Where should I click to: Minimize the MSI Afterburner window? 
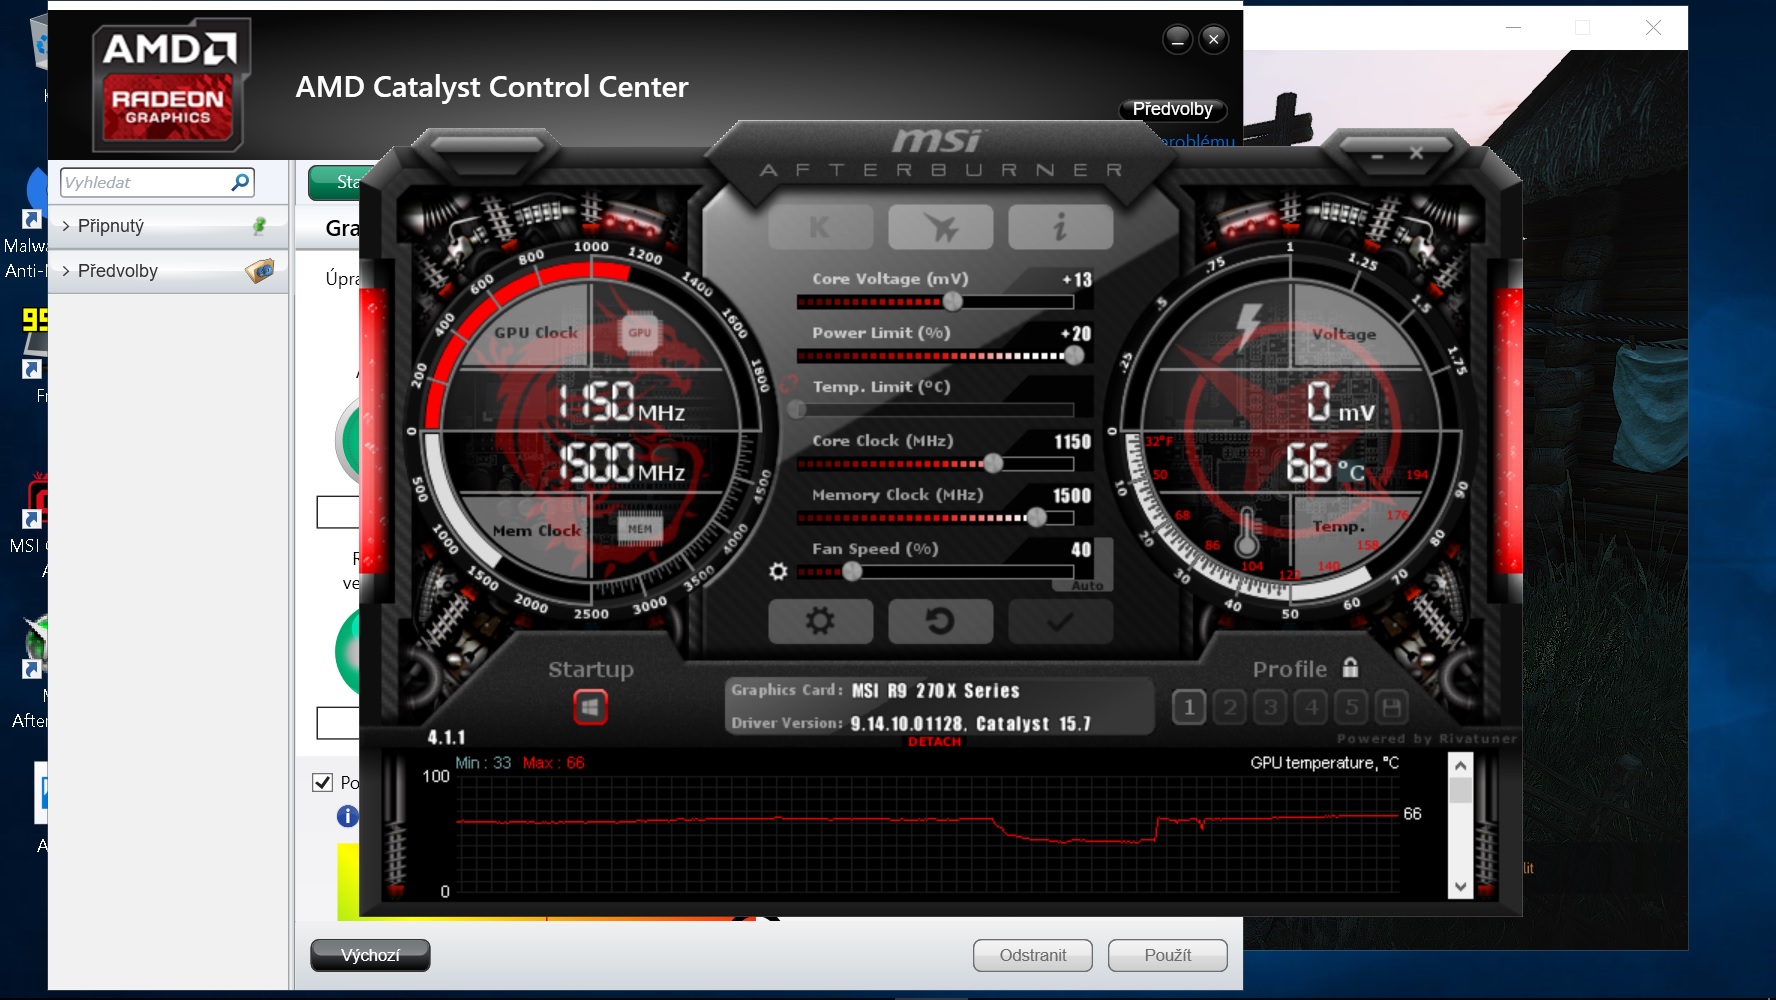coord(1377,156)
